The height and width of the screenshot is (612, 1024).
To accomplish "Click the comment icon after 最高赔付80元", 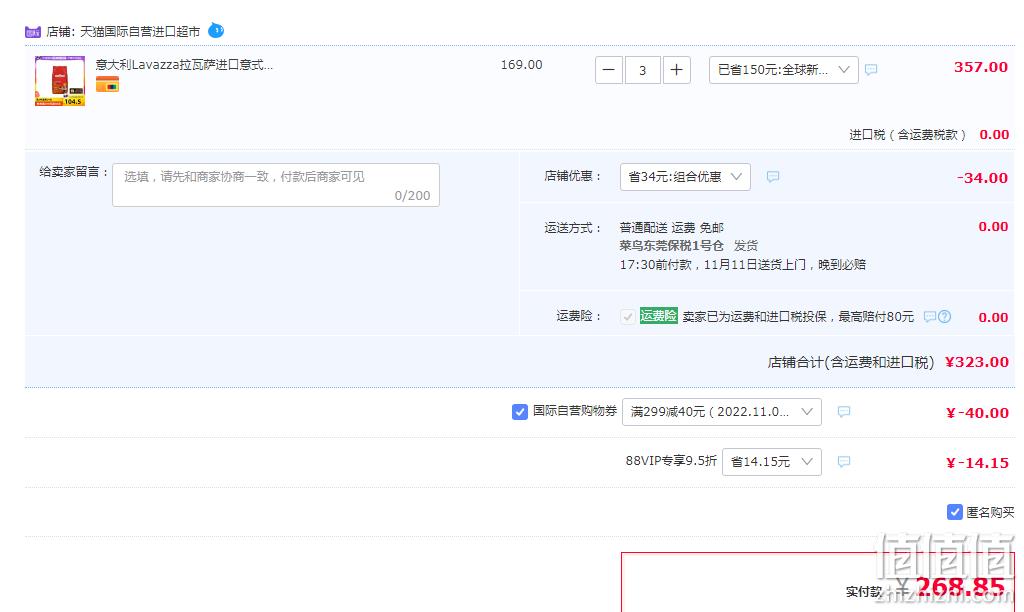I will click(930, 317).
